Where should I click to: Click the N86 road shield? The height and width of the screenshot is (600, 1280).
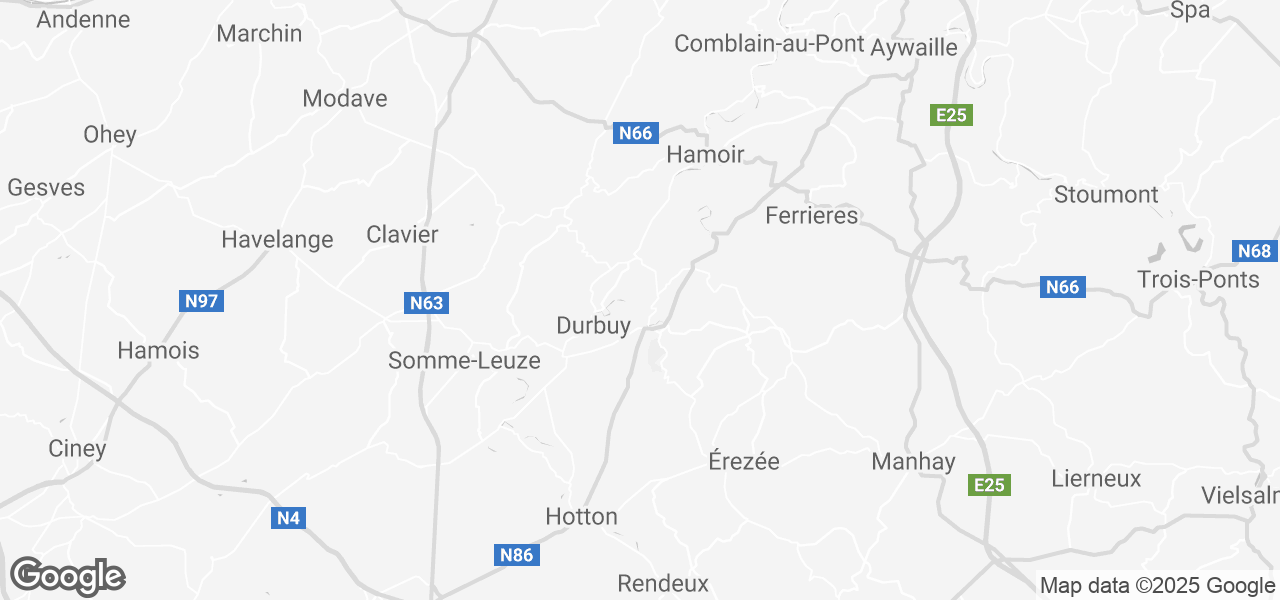pyautogui.click(x=517, y=555)
